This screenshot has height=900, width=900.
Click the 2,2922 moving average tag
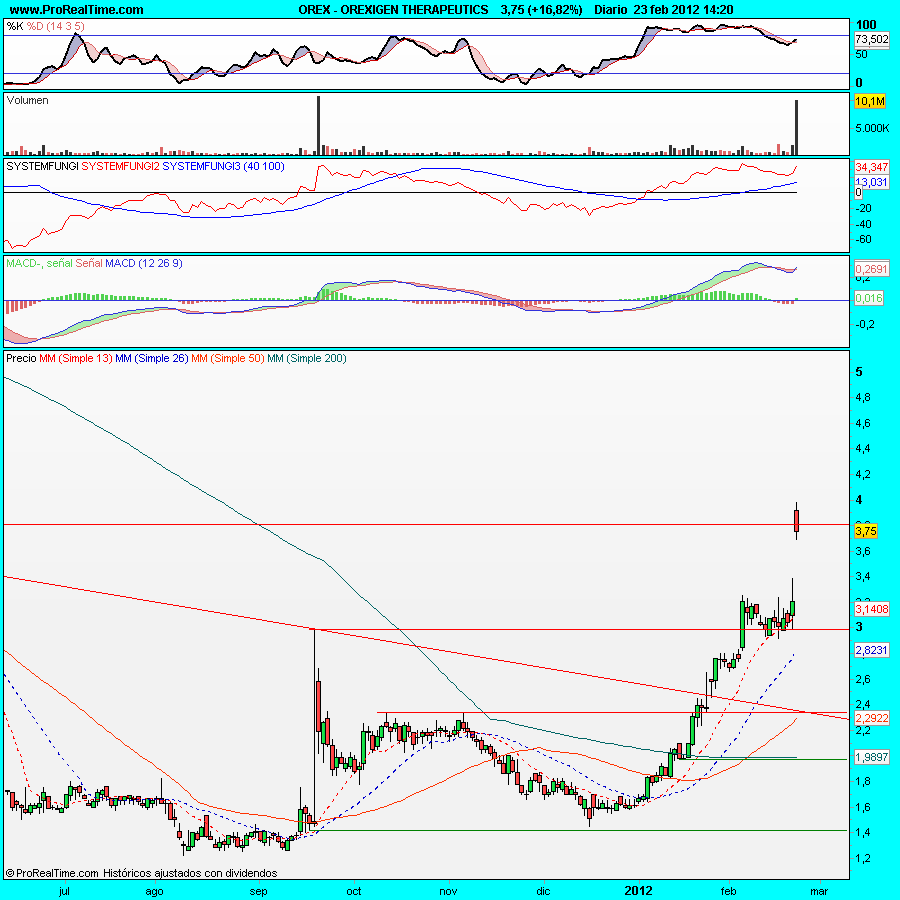[871, 718]
